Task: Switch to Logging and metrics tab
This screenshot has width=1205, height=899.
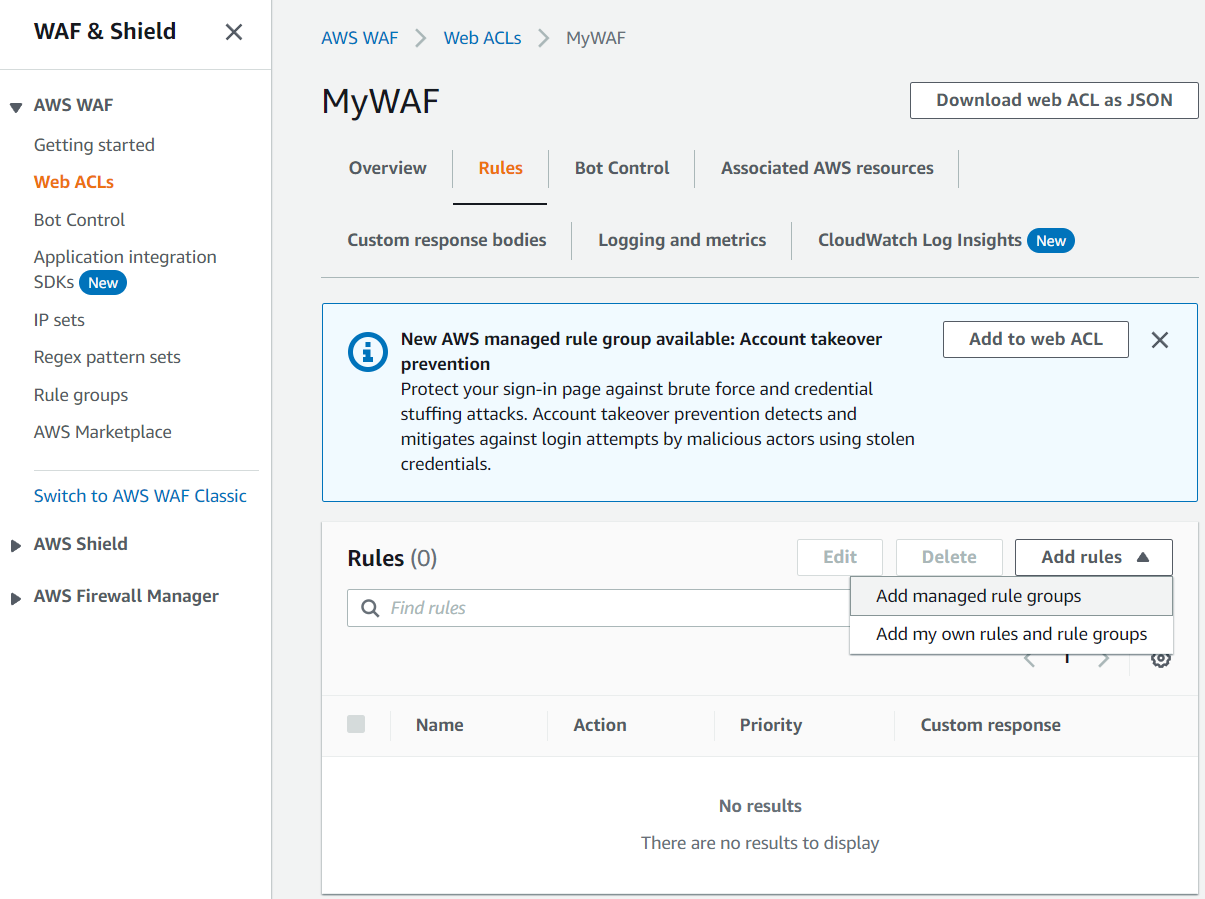Action: pyautogui.click(x=682, y=240)
